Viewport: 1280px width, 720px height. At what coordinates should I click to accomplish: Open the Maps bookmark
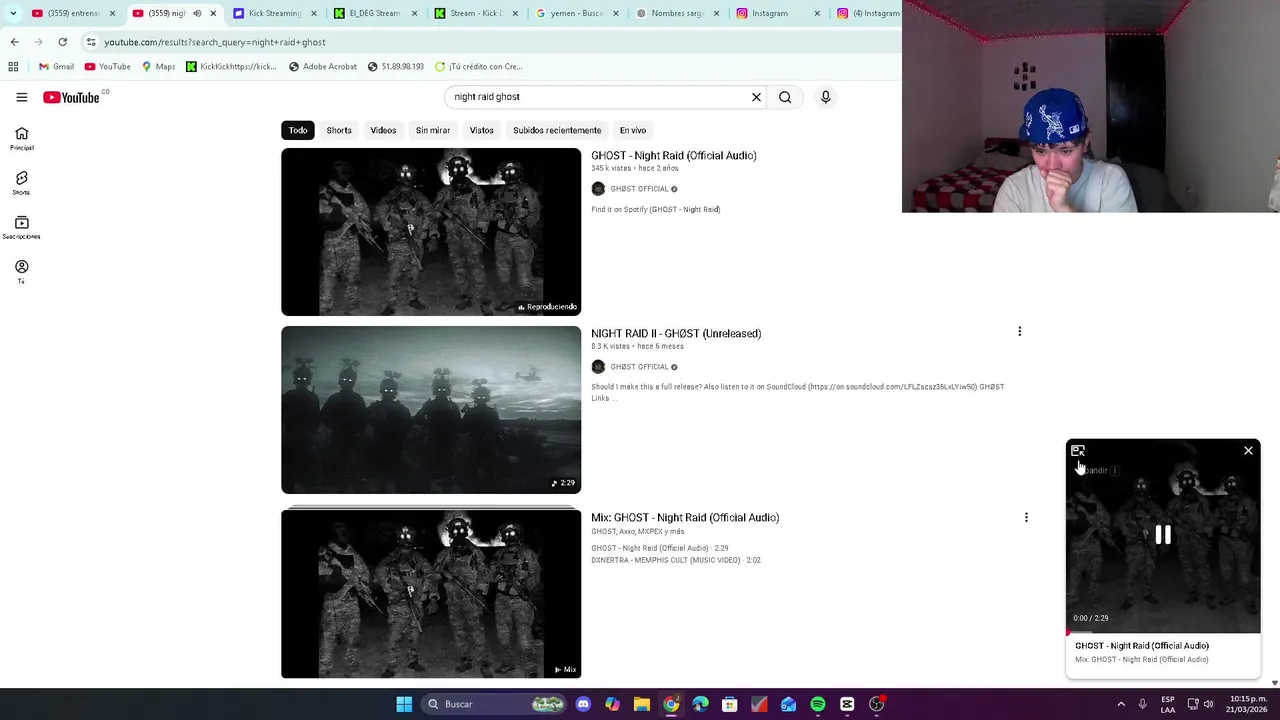pos(158,67)
